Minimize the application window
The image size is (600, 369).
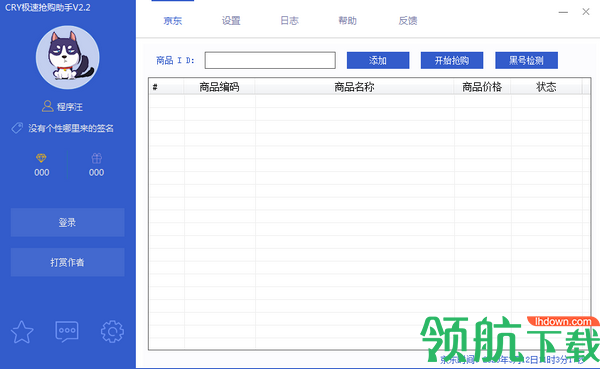click(563, 12)
